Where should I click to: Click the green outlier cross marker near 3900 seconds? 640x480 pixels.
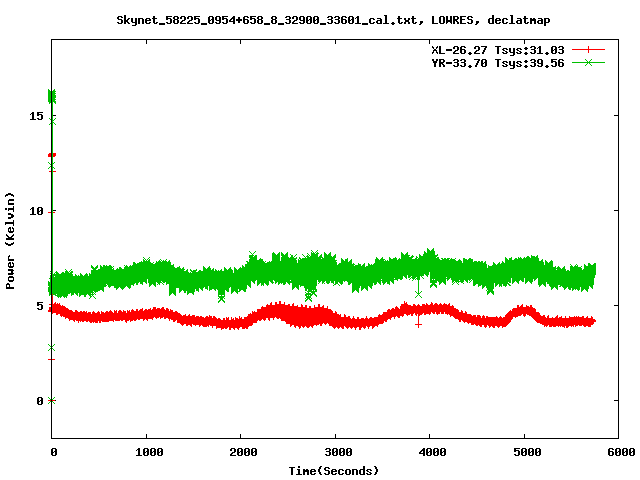tap(418, 294)
